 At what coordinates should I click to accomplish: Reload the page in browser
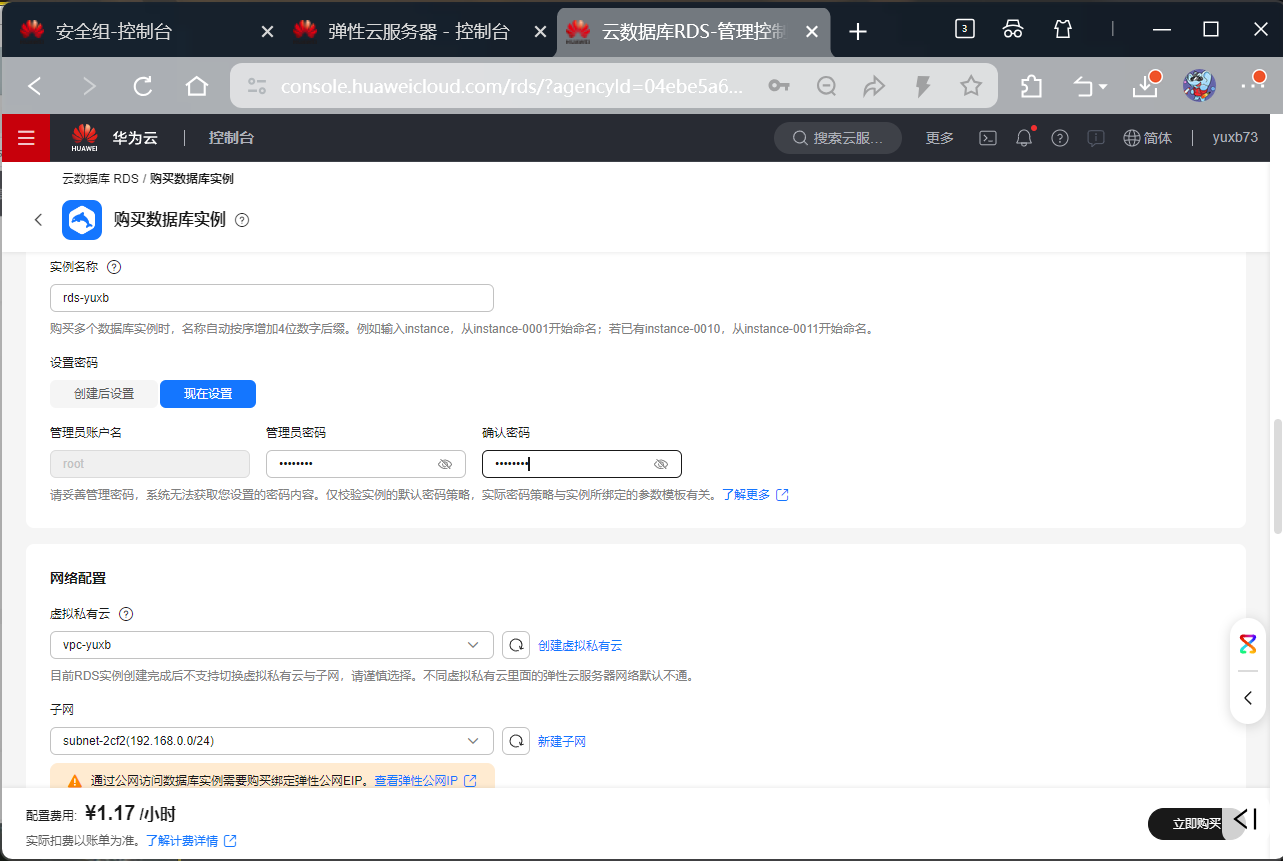pos(143,86)
